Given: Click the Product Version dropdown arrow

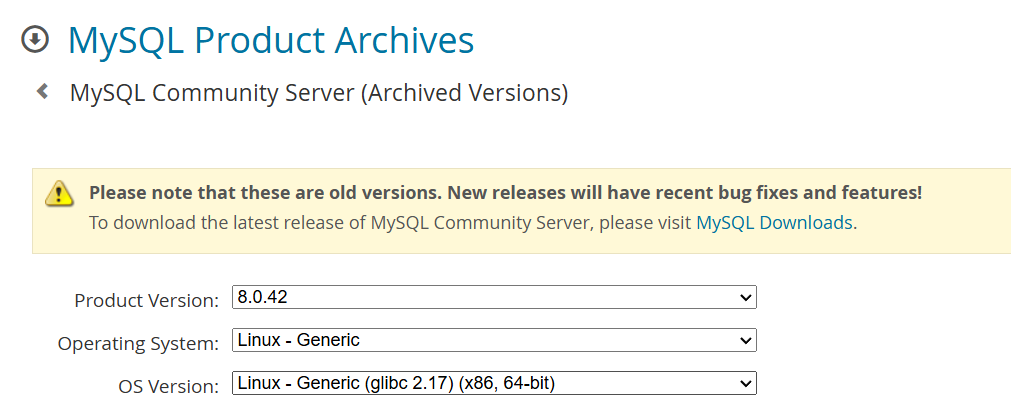Looking at the screenshot, I should click(x=744, y=298).
